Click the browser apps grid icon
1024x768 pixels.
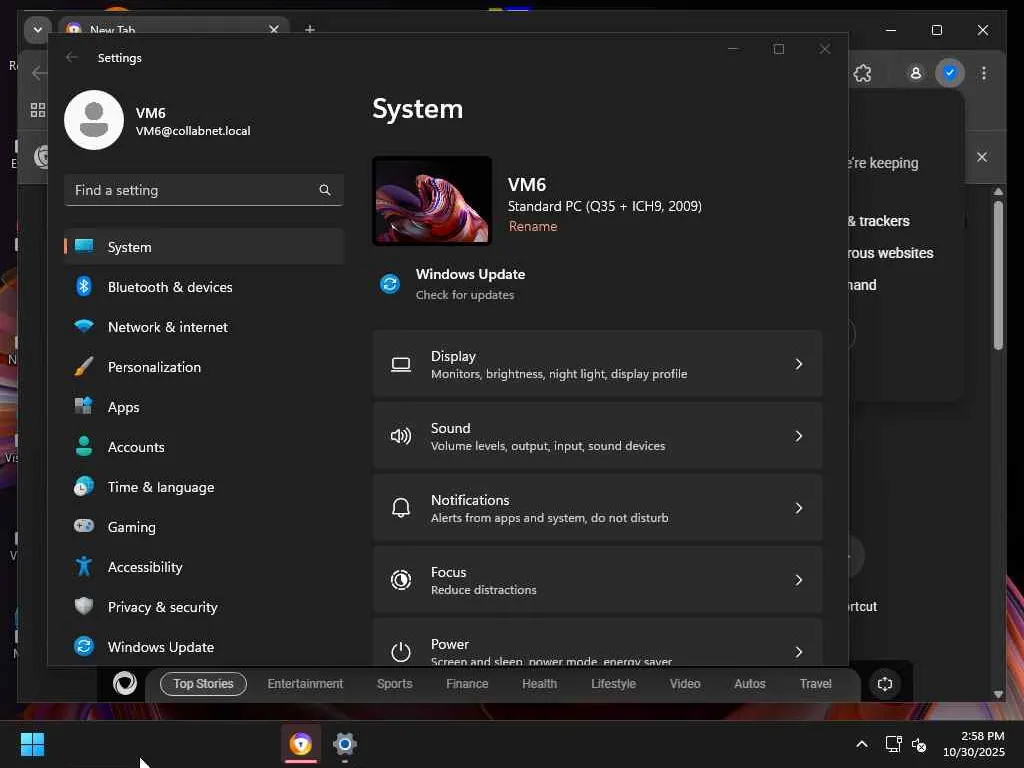point(38,110)
